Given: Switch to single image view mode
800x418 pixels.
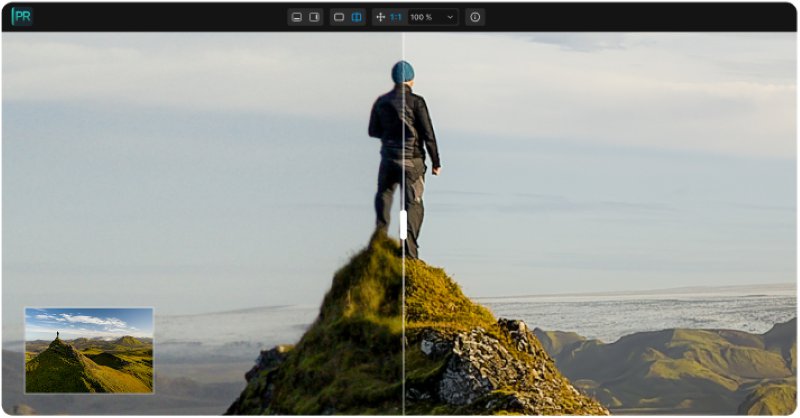Looking at the screenshot, I should tap(339, 17).
